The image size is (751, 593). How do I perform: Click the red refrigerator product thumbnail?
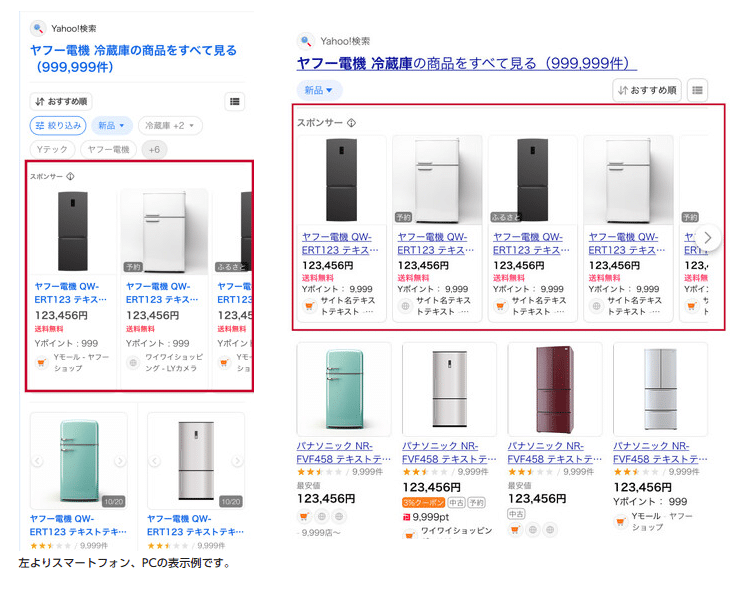point(554,388)
